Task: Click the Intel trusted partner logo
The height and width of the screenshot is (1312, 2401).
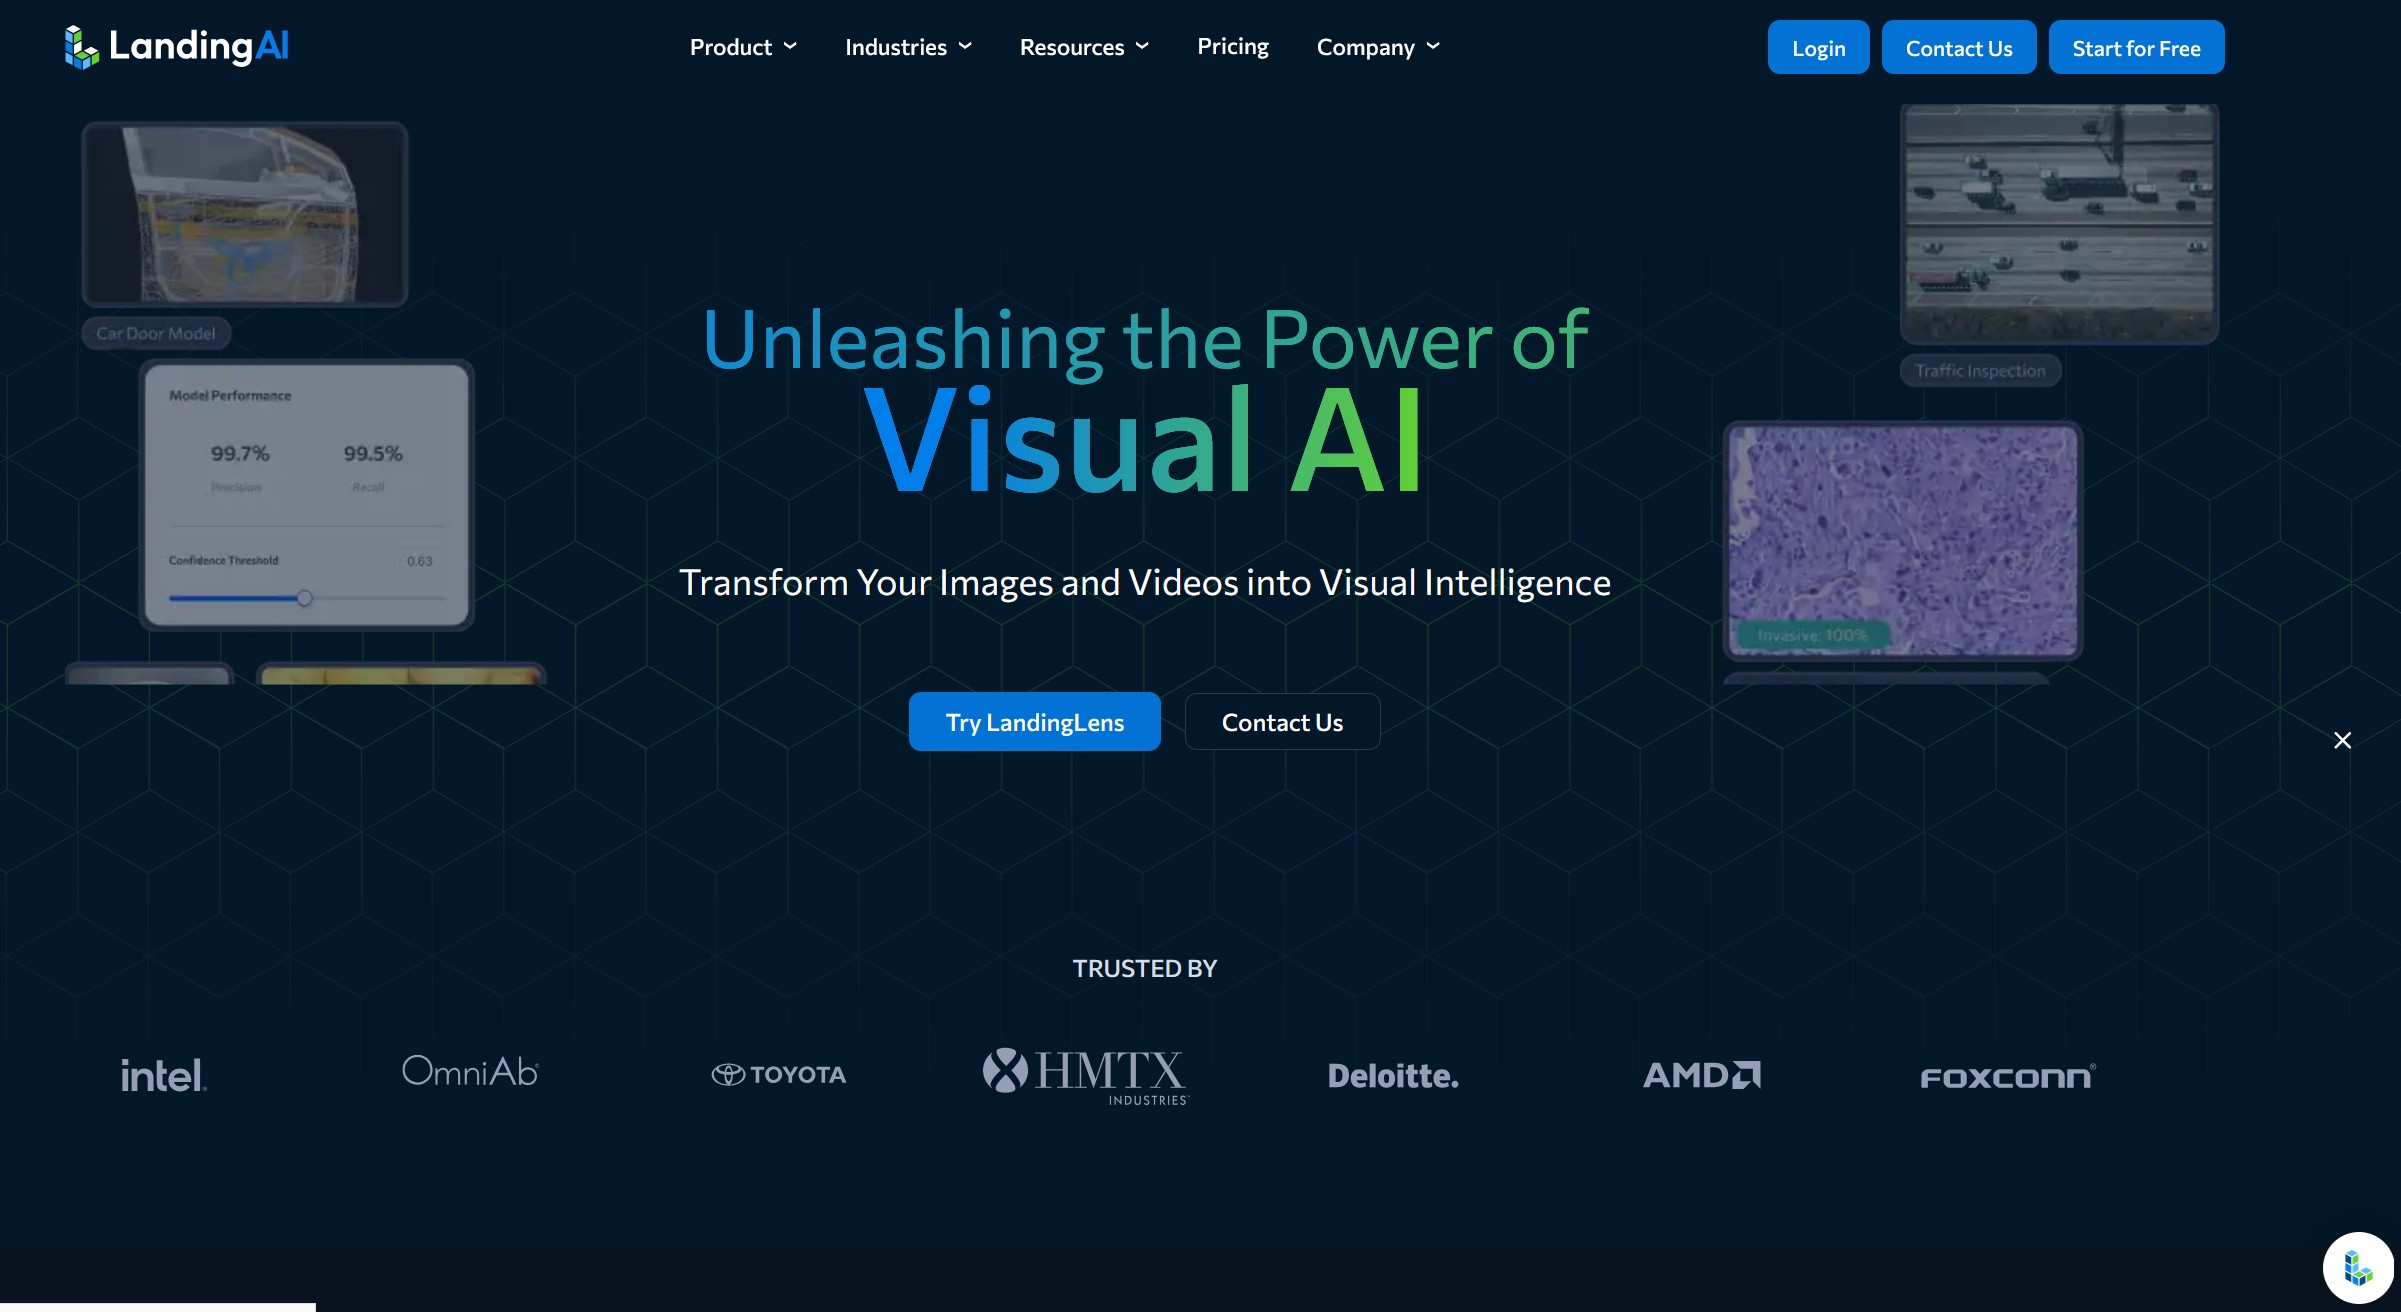Action: click(162, 1071)
